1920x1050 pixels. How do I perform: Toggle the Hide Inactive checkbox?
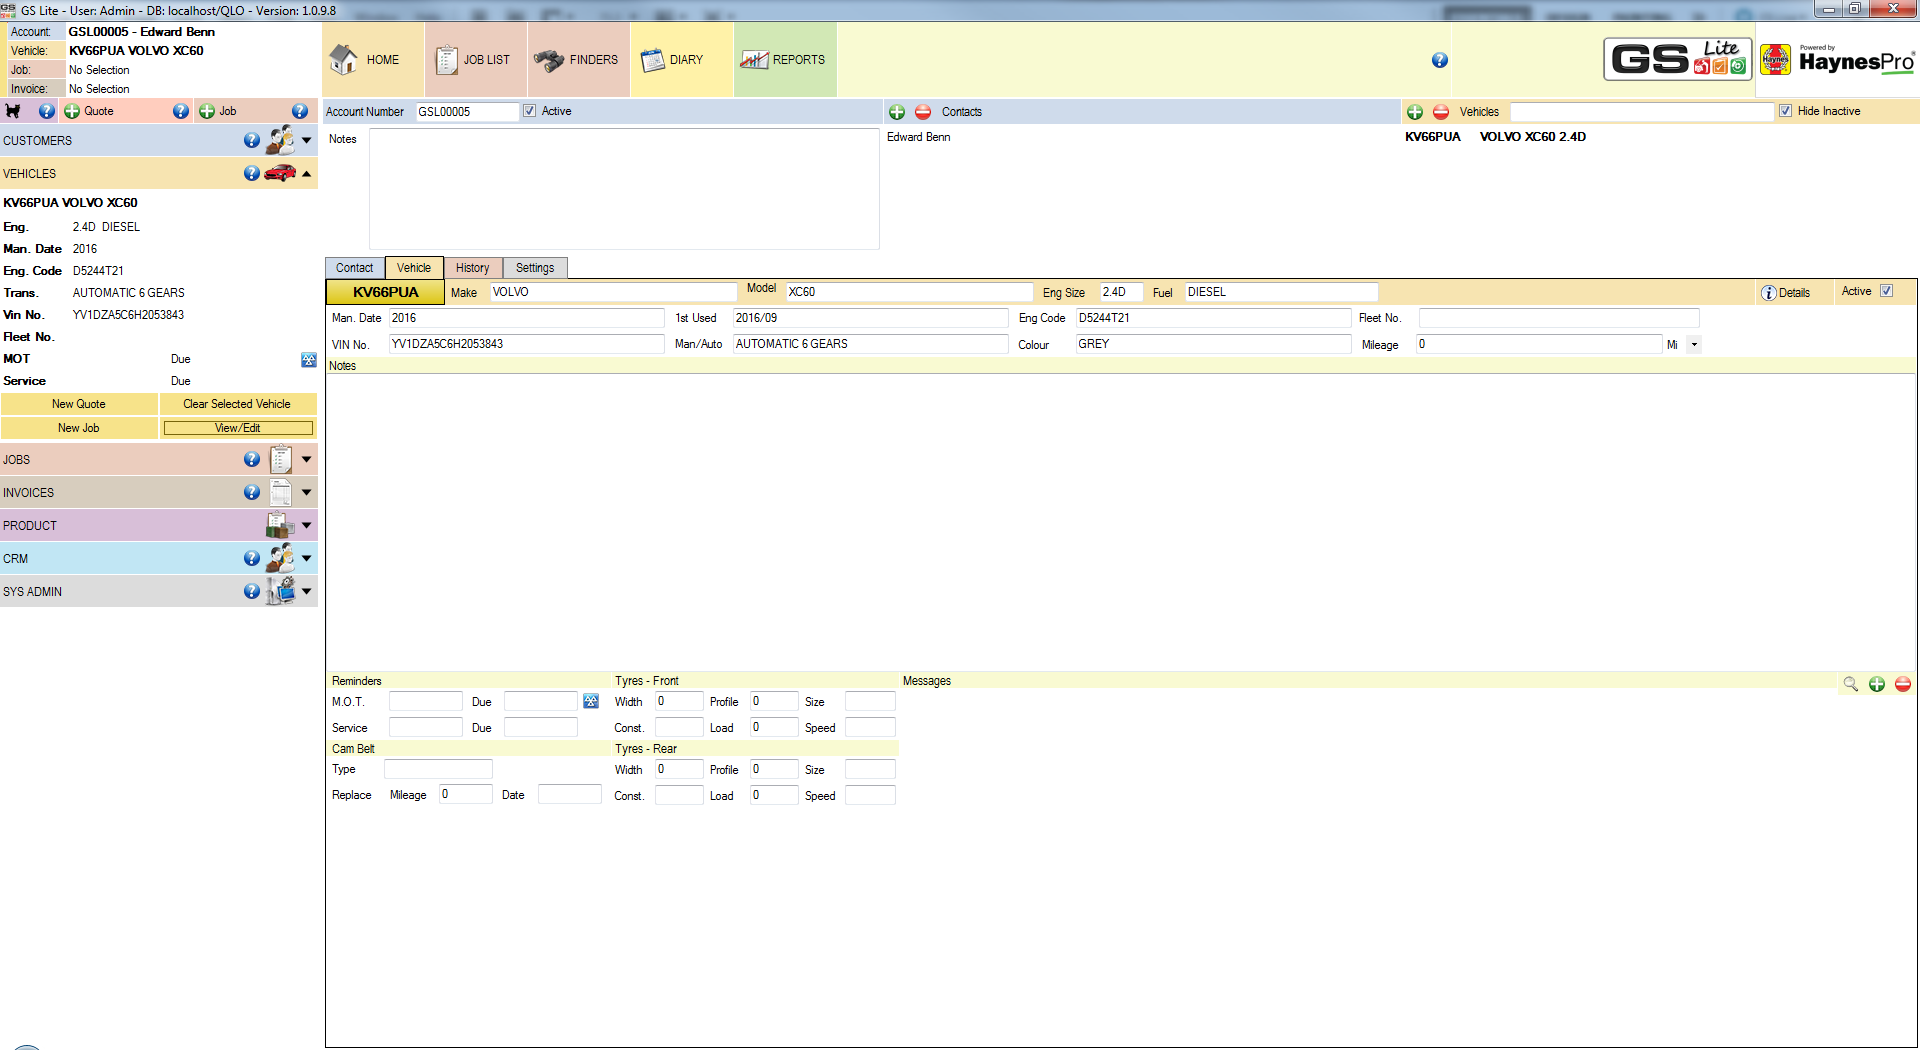coord(1785,111)
